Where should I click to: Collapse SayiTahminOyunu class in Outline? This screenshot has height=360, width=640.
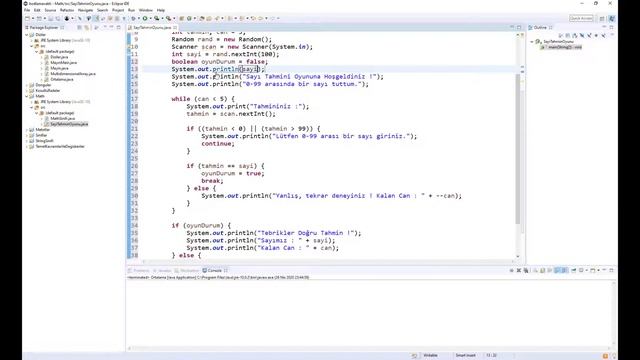click(532, 42)
